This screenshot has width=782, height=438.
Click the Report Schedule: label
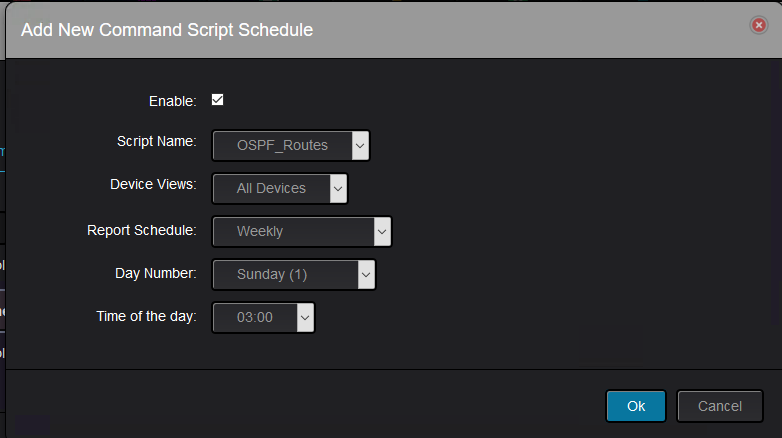click(x=142, y=230)
